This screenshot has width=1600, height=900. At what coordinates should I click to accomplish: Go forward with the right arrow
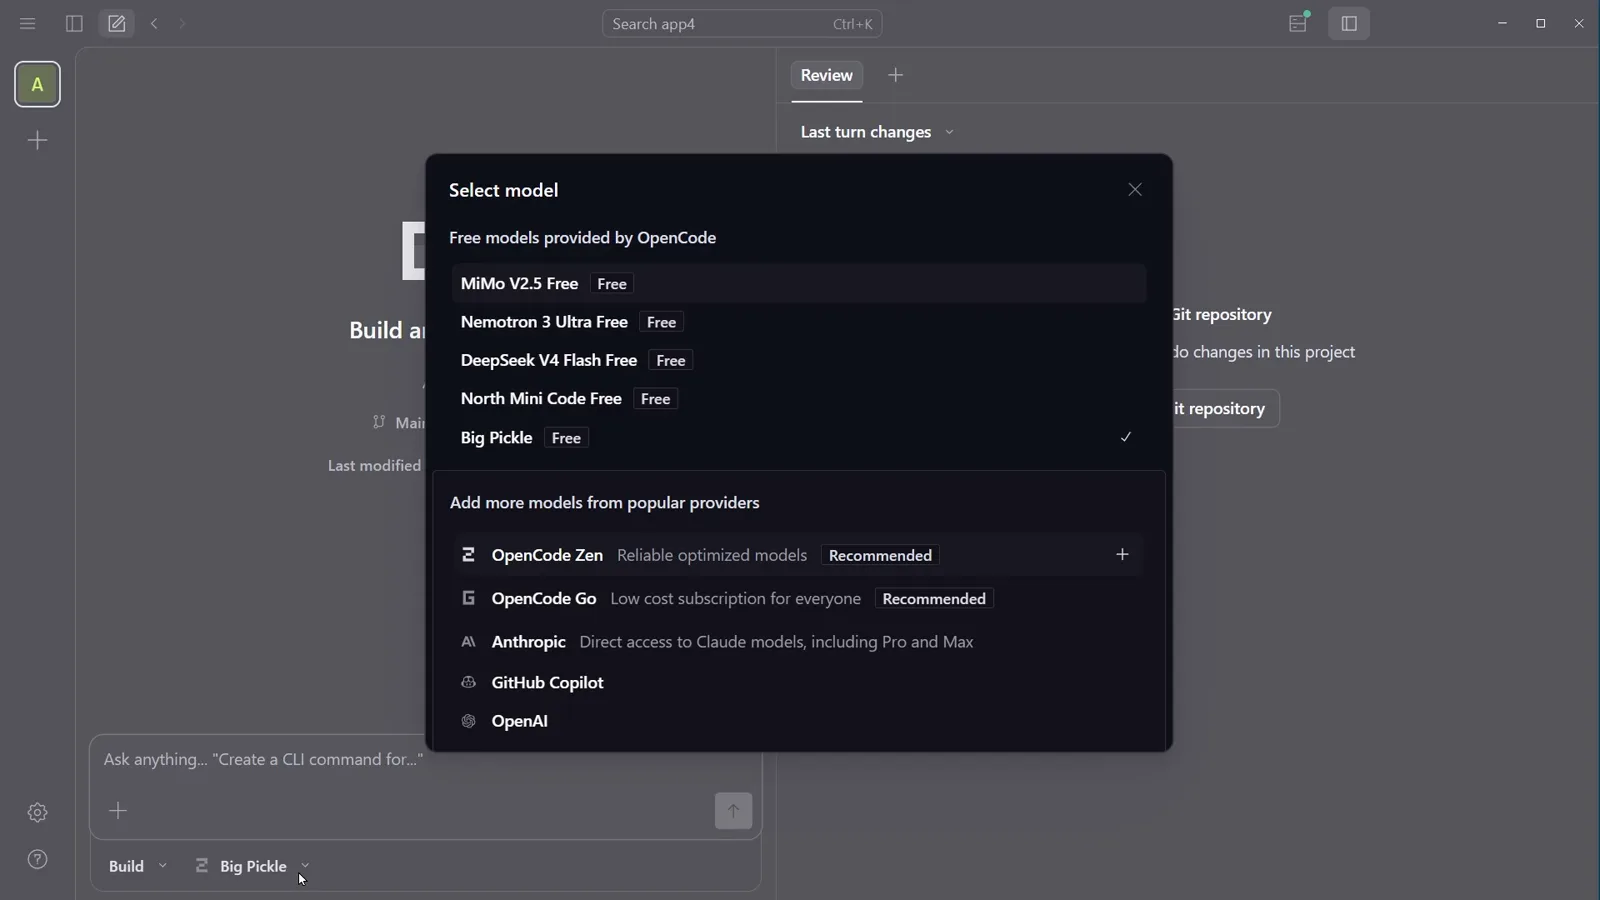[x=182, y=23]
